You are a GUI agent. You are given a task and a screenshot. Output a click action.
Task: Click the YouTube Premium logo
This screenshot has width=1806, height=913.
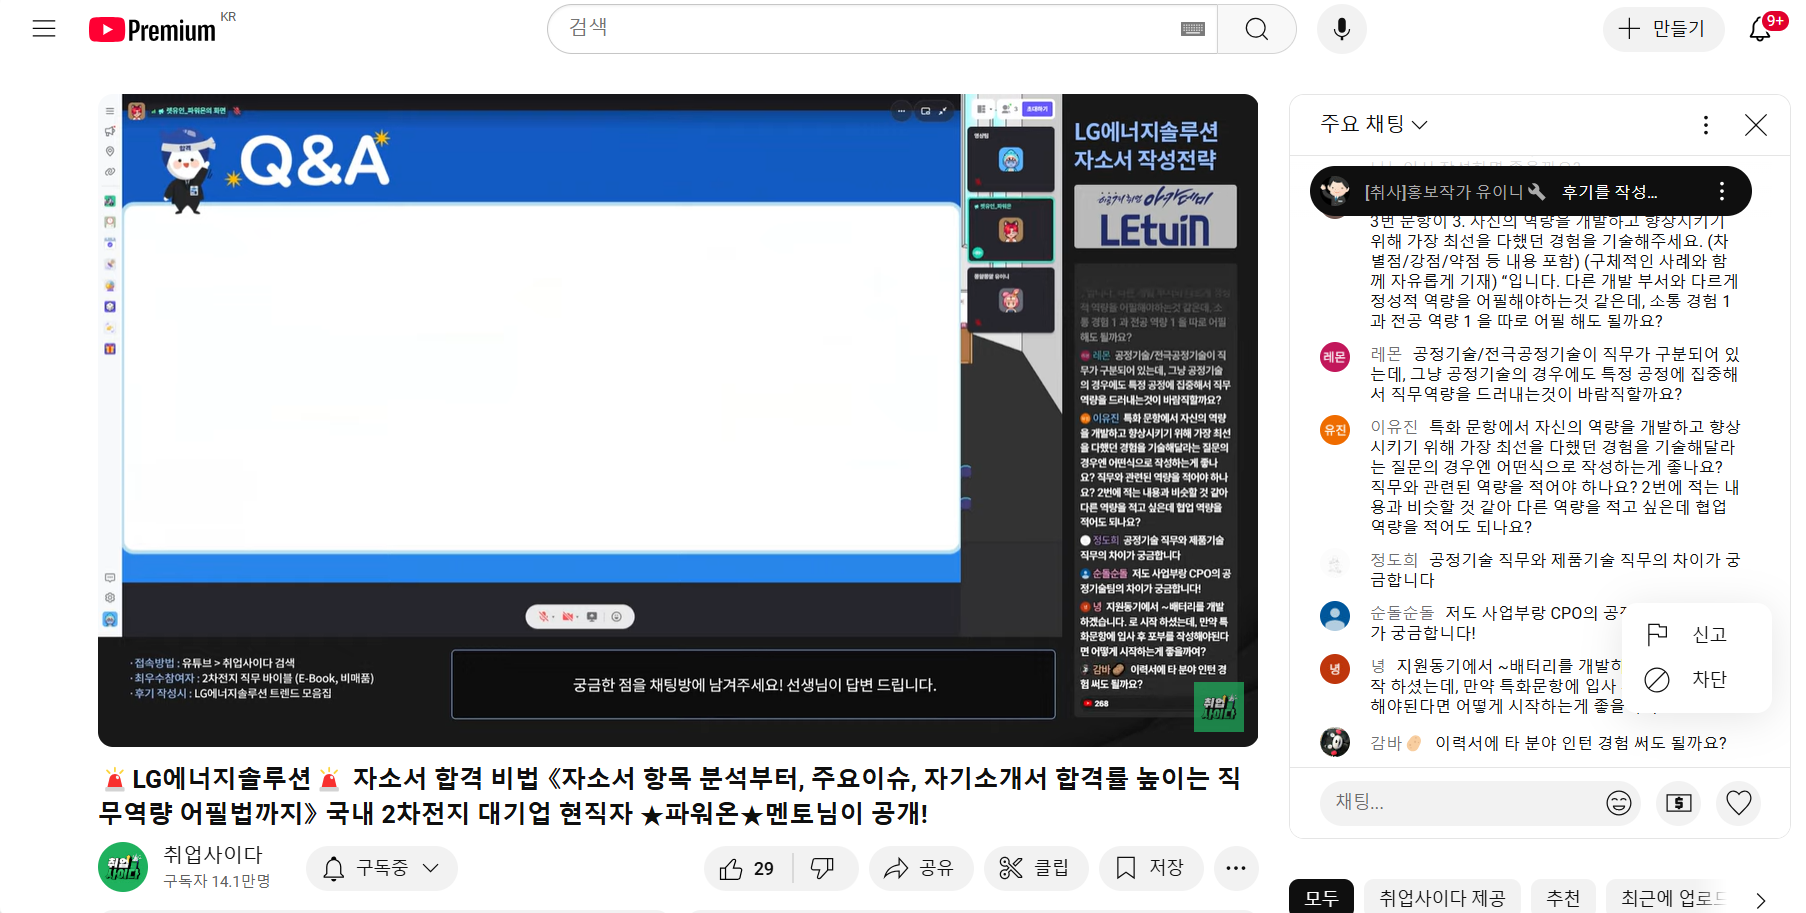click(x=153, y=30)
